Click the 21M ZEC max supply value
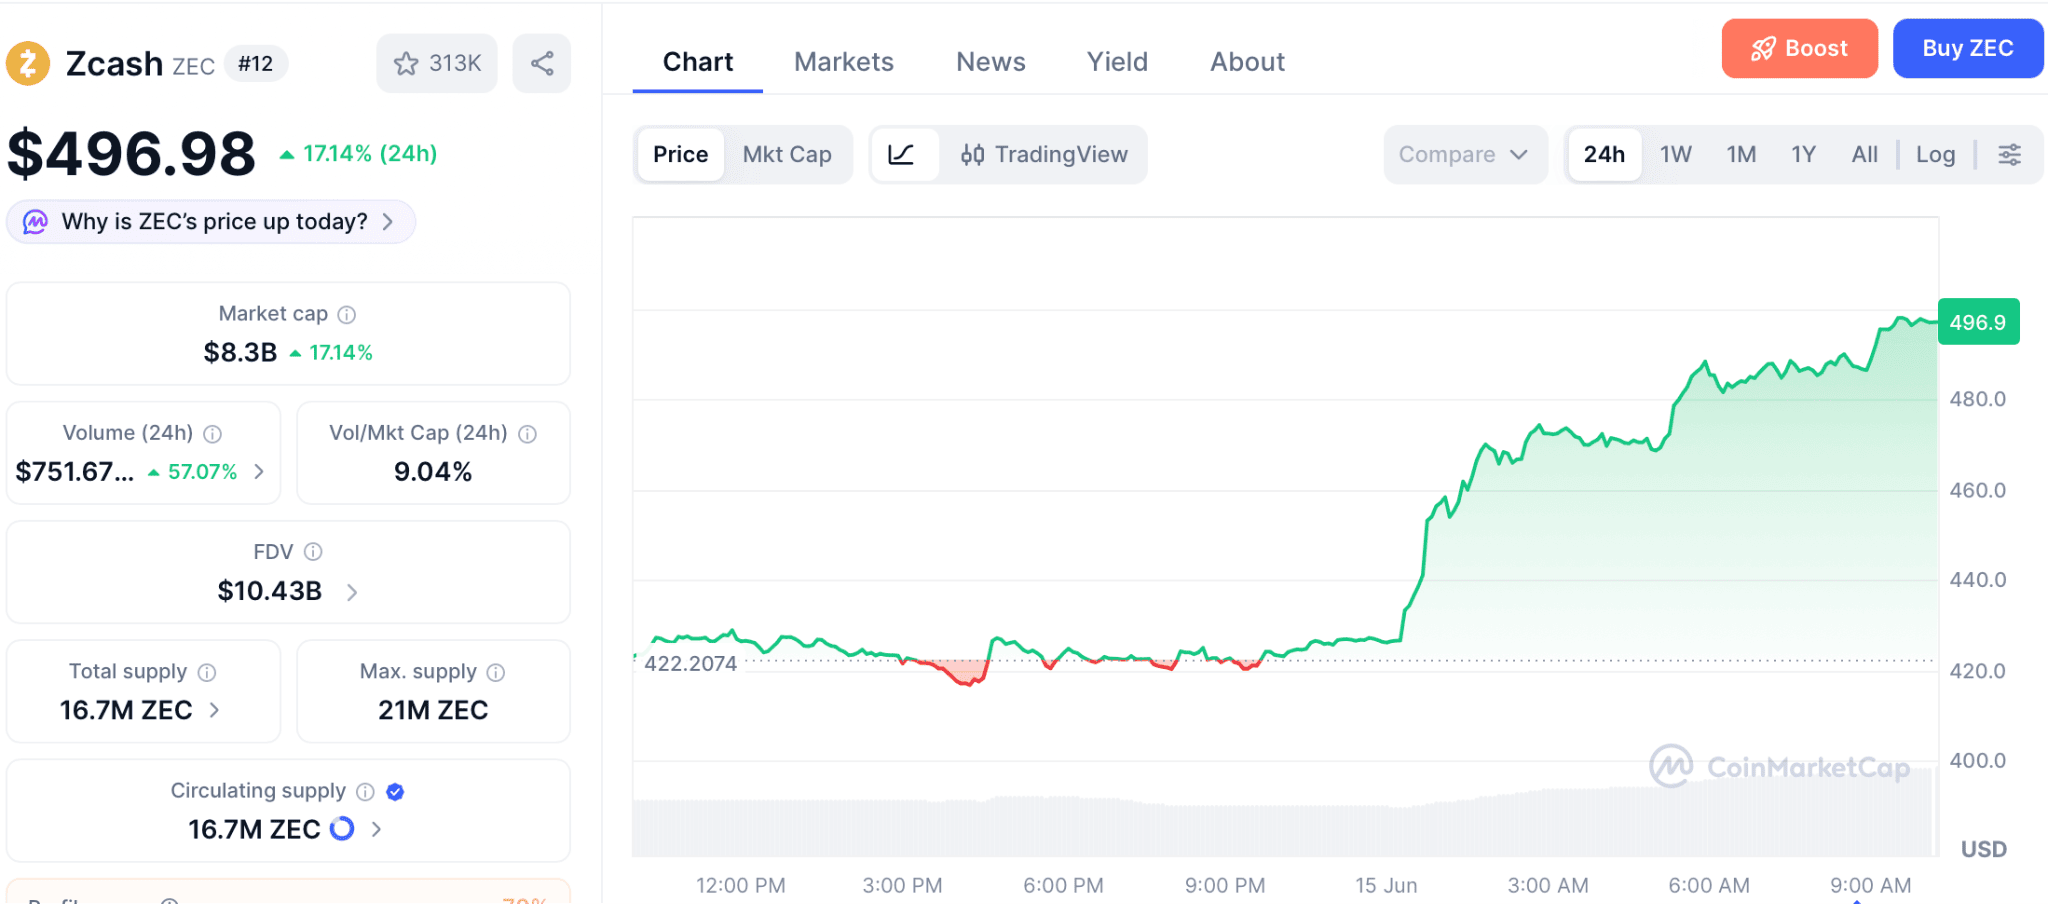The height and width of the screenshot is (904, 2048). (x=433, y=711)
